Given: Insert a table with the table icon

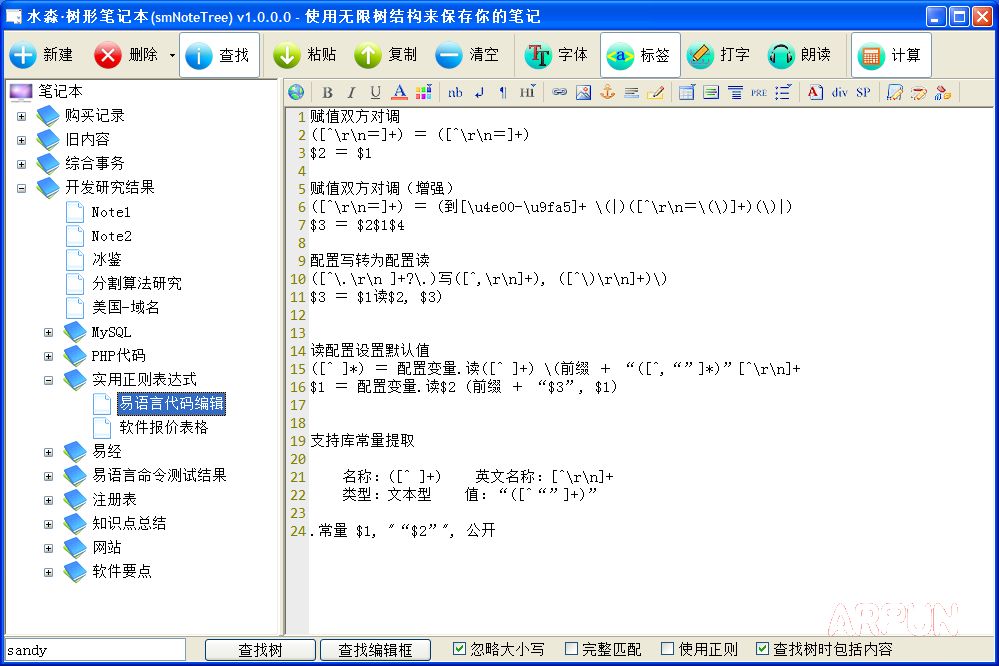Looking at the screenshot, I should coord(686,92).
